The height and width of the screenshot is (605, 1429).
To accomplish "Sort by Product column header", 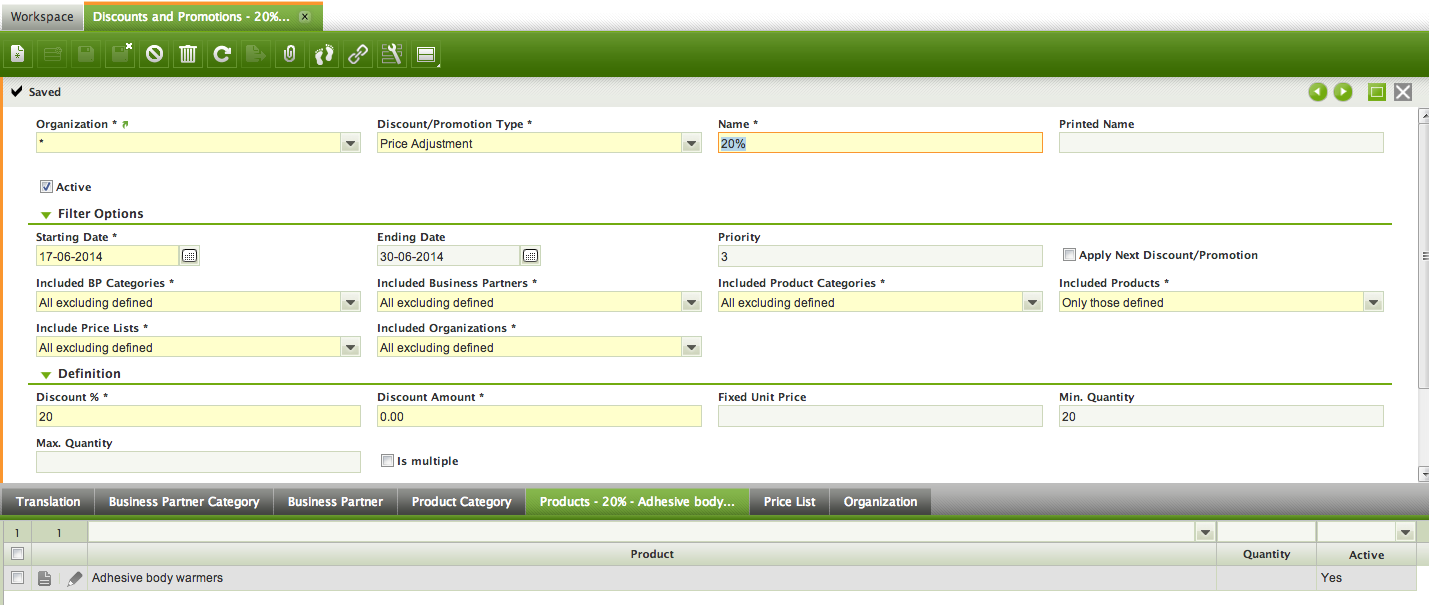I will pos(652,554).
